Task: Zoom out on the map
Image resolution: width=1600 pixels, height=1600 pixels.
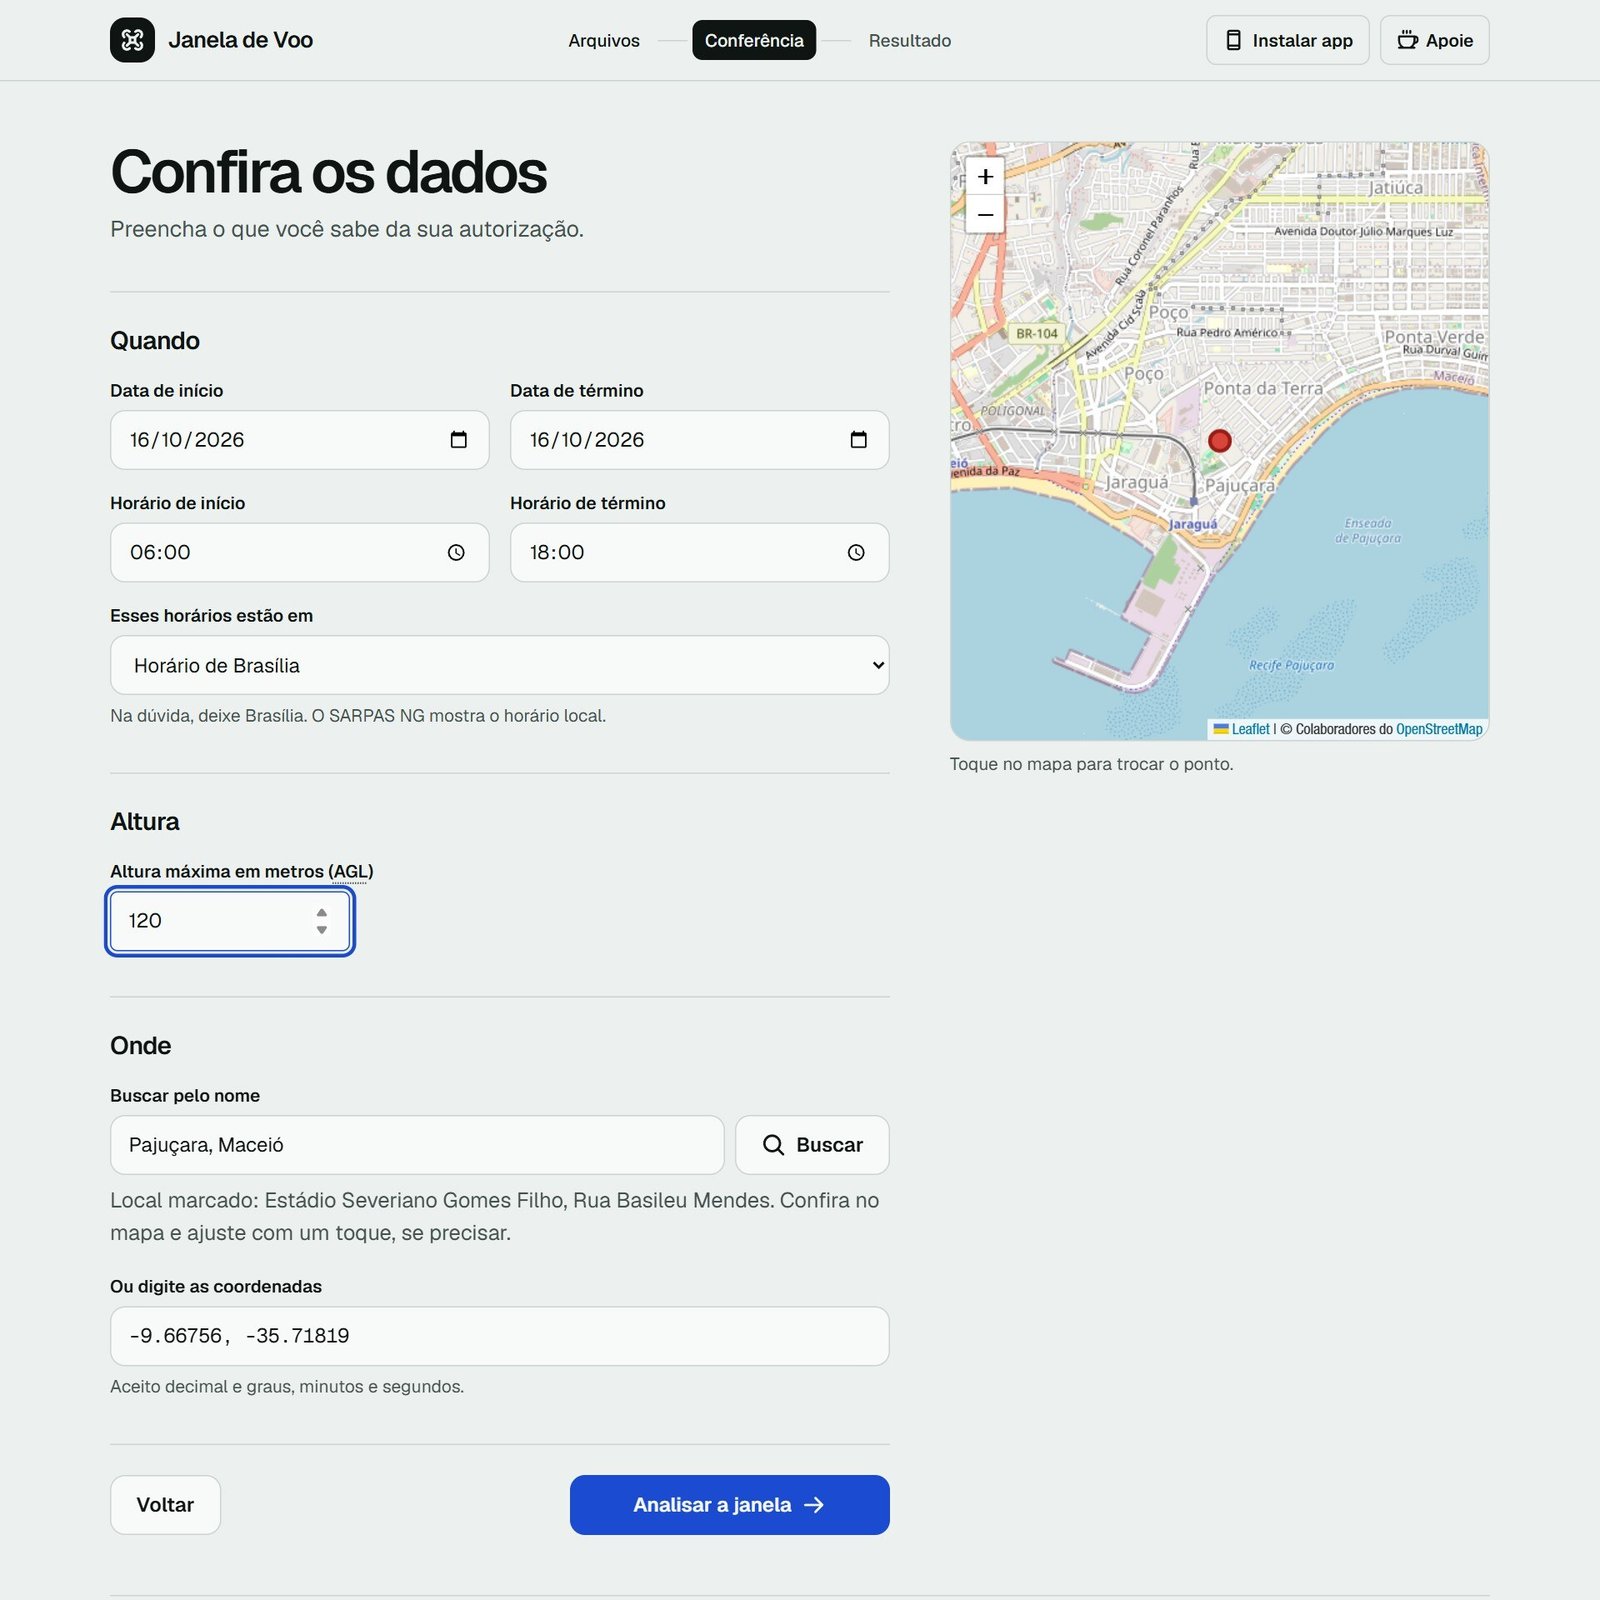Action: (x=985, y=214)
